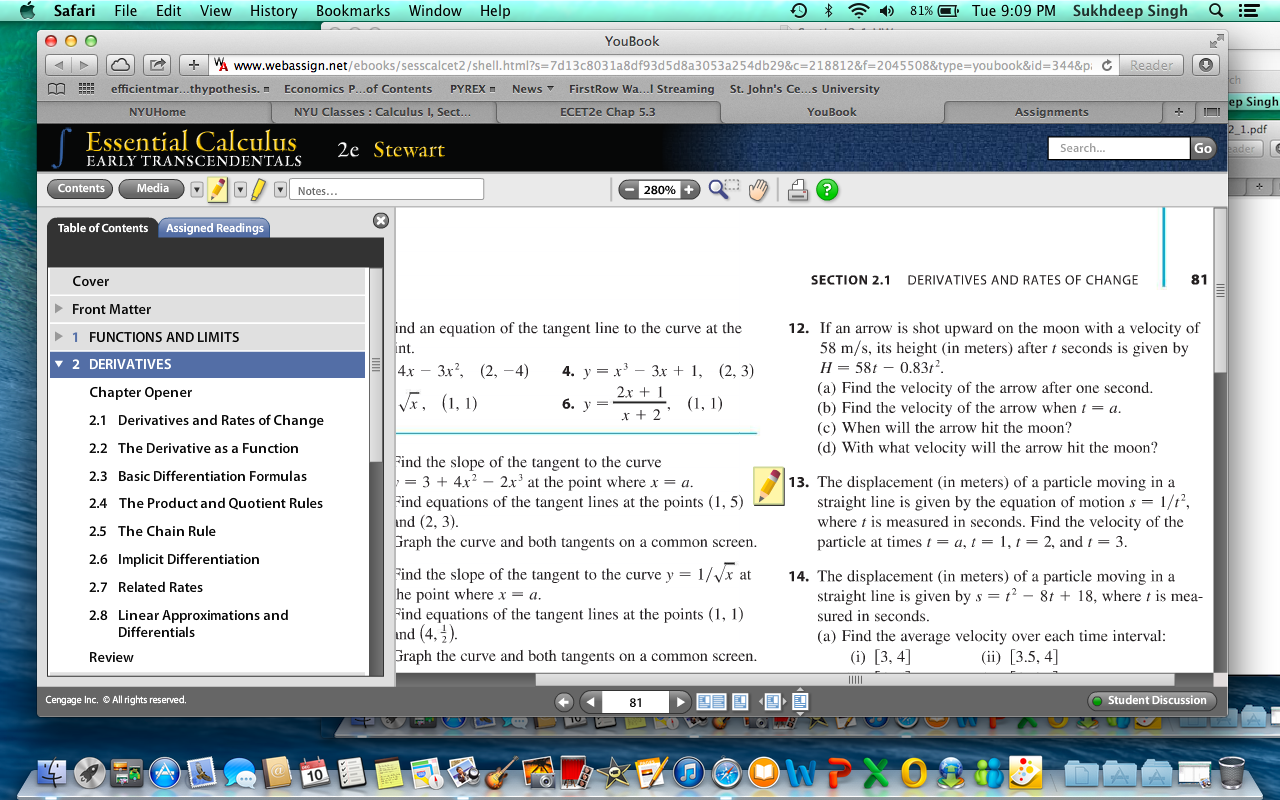The image size is (1280, 800).
Task: Go back with the circular arrow button
Action: tap(564, 702)
